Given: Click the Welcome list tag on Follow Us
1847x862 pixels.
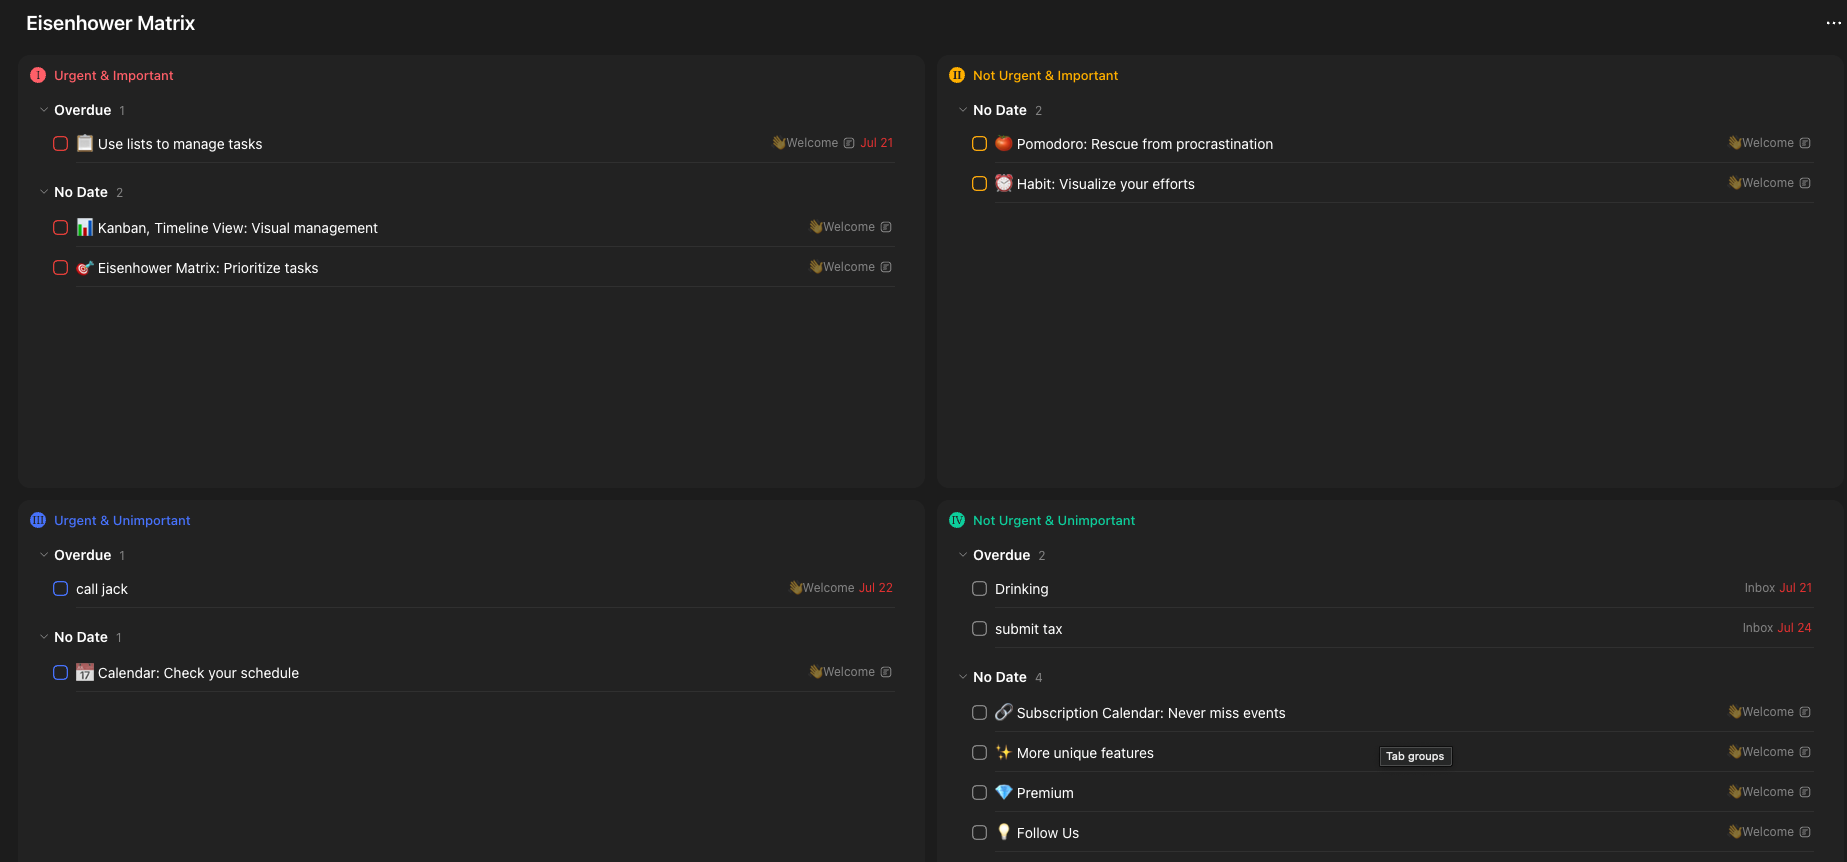Looking at the screenshot, I should (x=1761, y=832).
